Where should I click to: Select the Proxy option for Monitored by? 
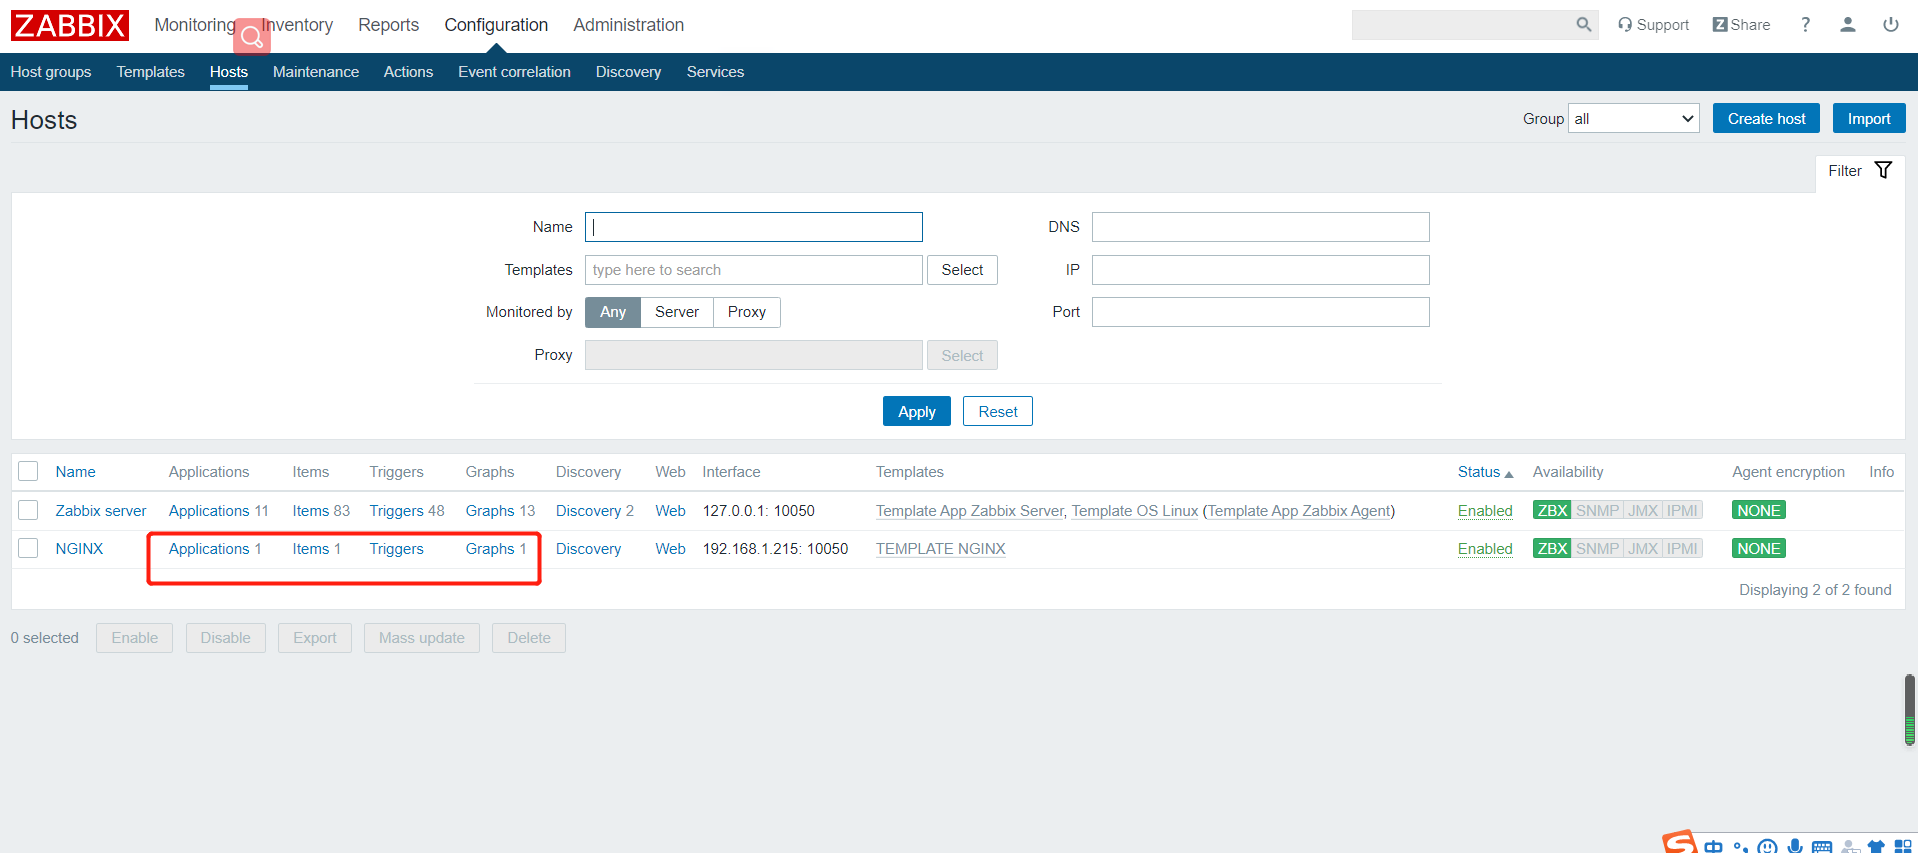747,312
